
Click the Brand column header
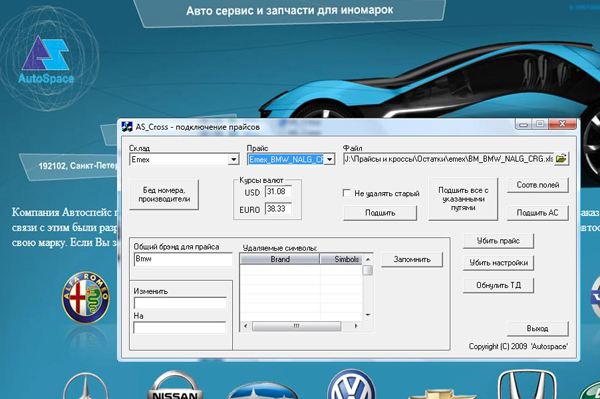tap(280, 259)
